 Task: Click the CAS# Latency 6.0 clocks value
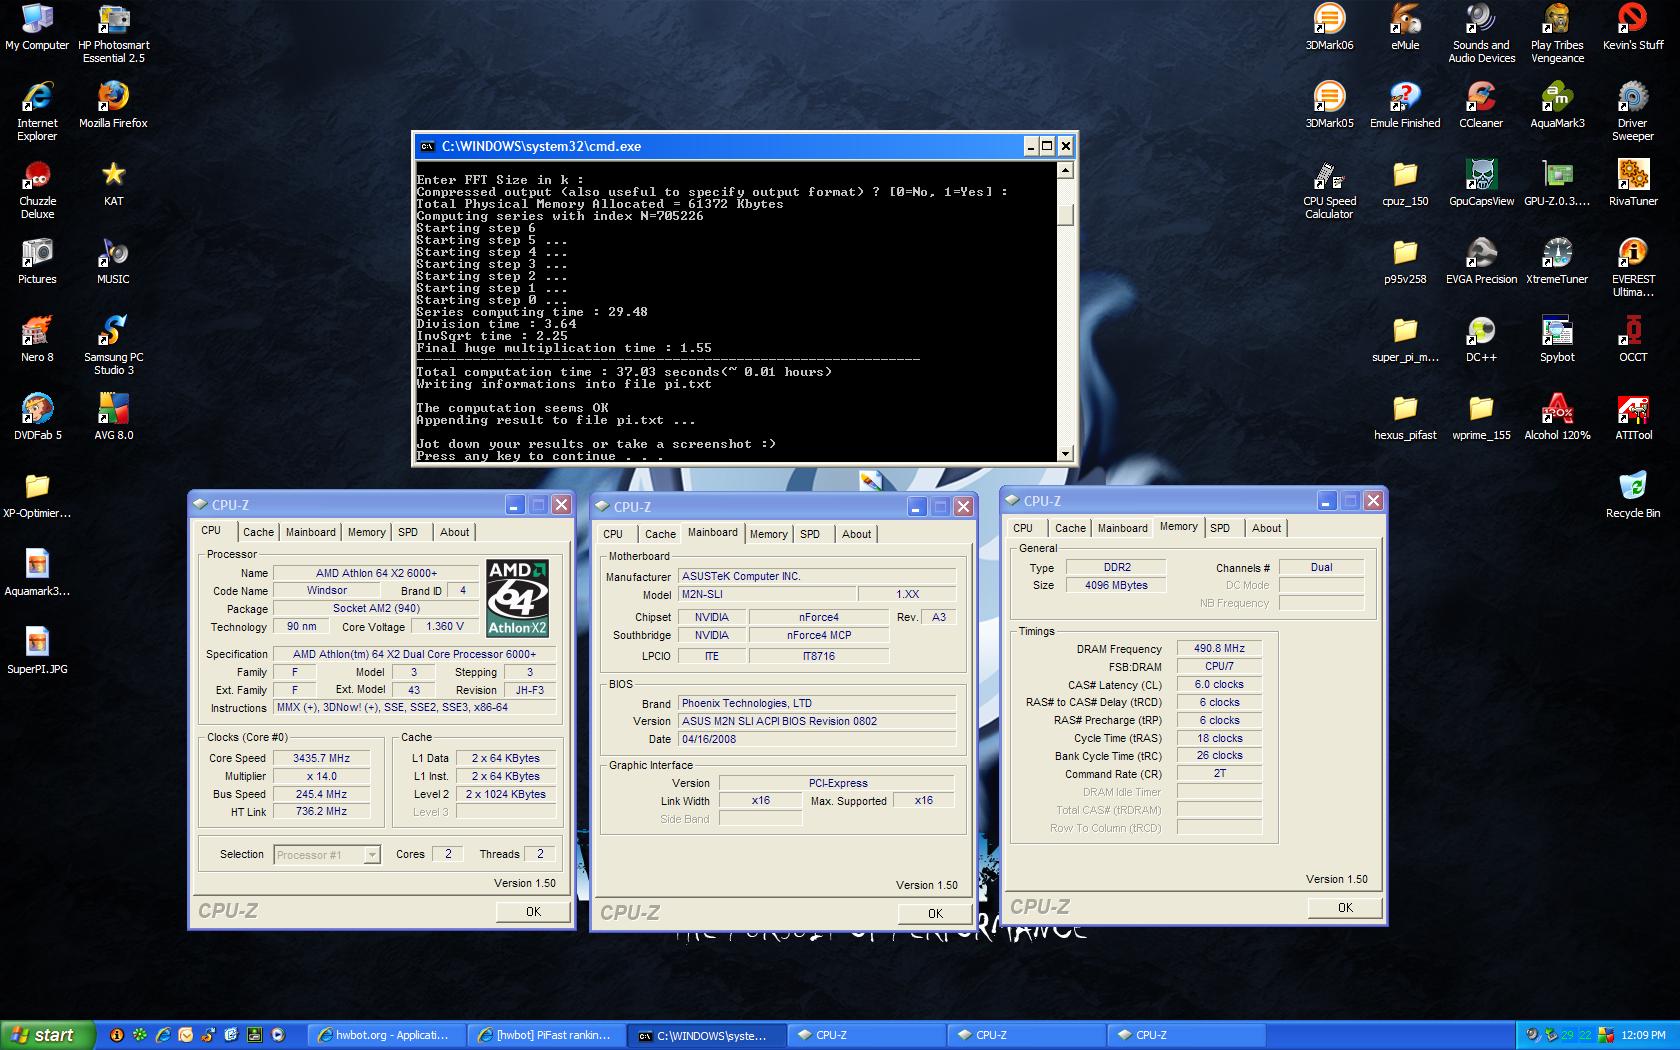click(x=1219, y=684)
